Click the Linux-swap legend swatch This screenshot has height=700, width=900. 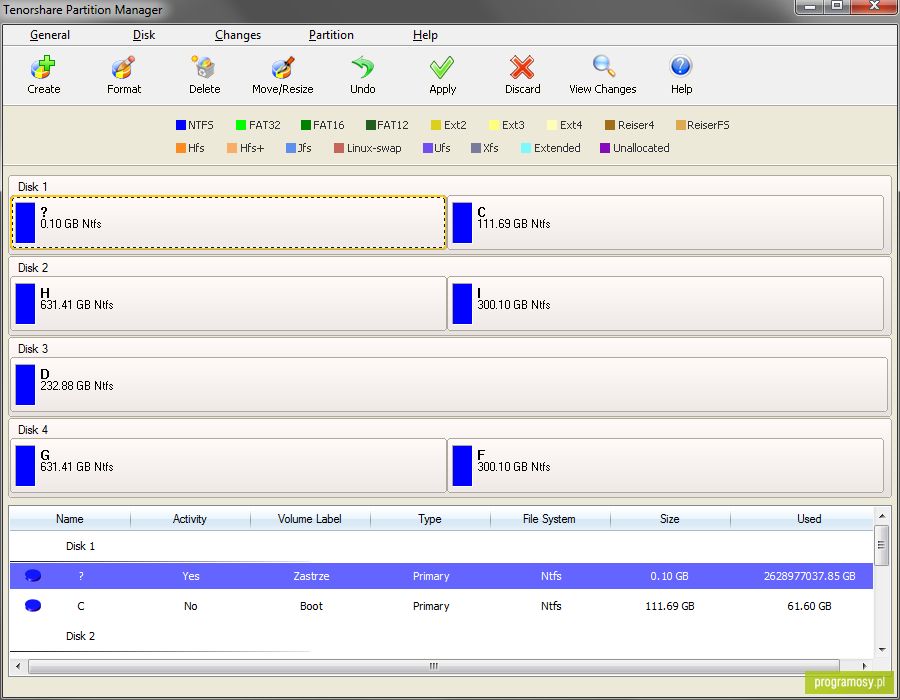point(339,148)
